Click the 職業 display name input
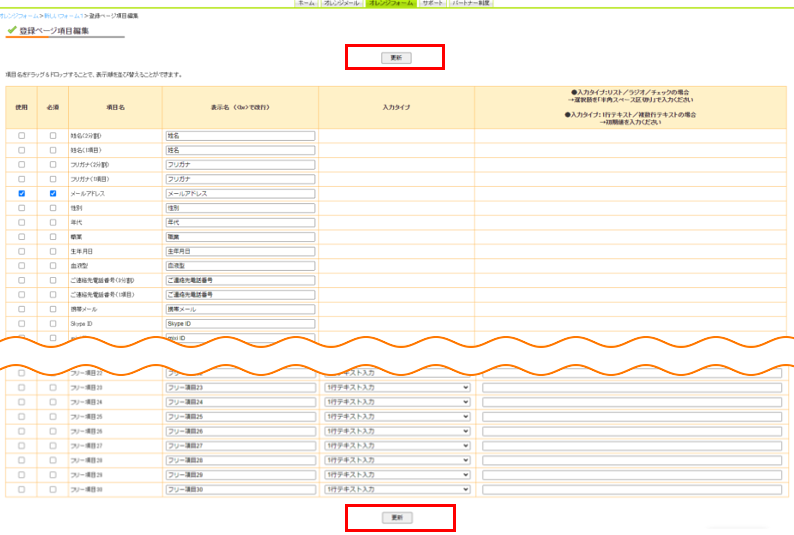794x535 pixels. [240, 237]
